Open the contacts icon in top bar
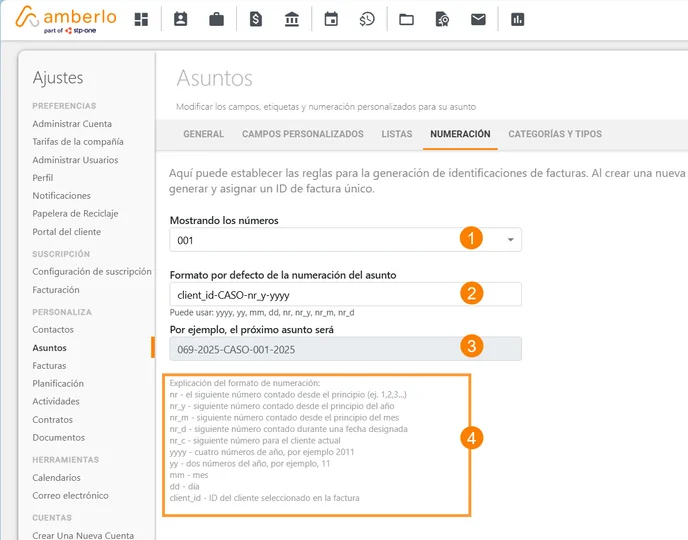The height and width of the screenshot is (540, 688). (180, 19)
